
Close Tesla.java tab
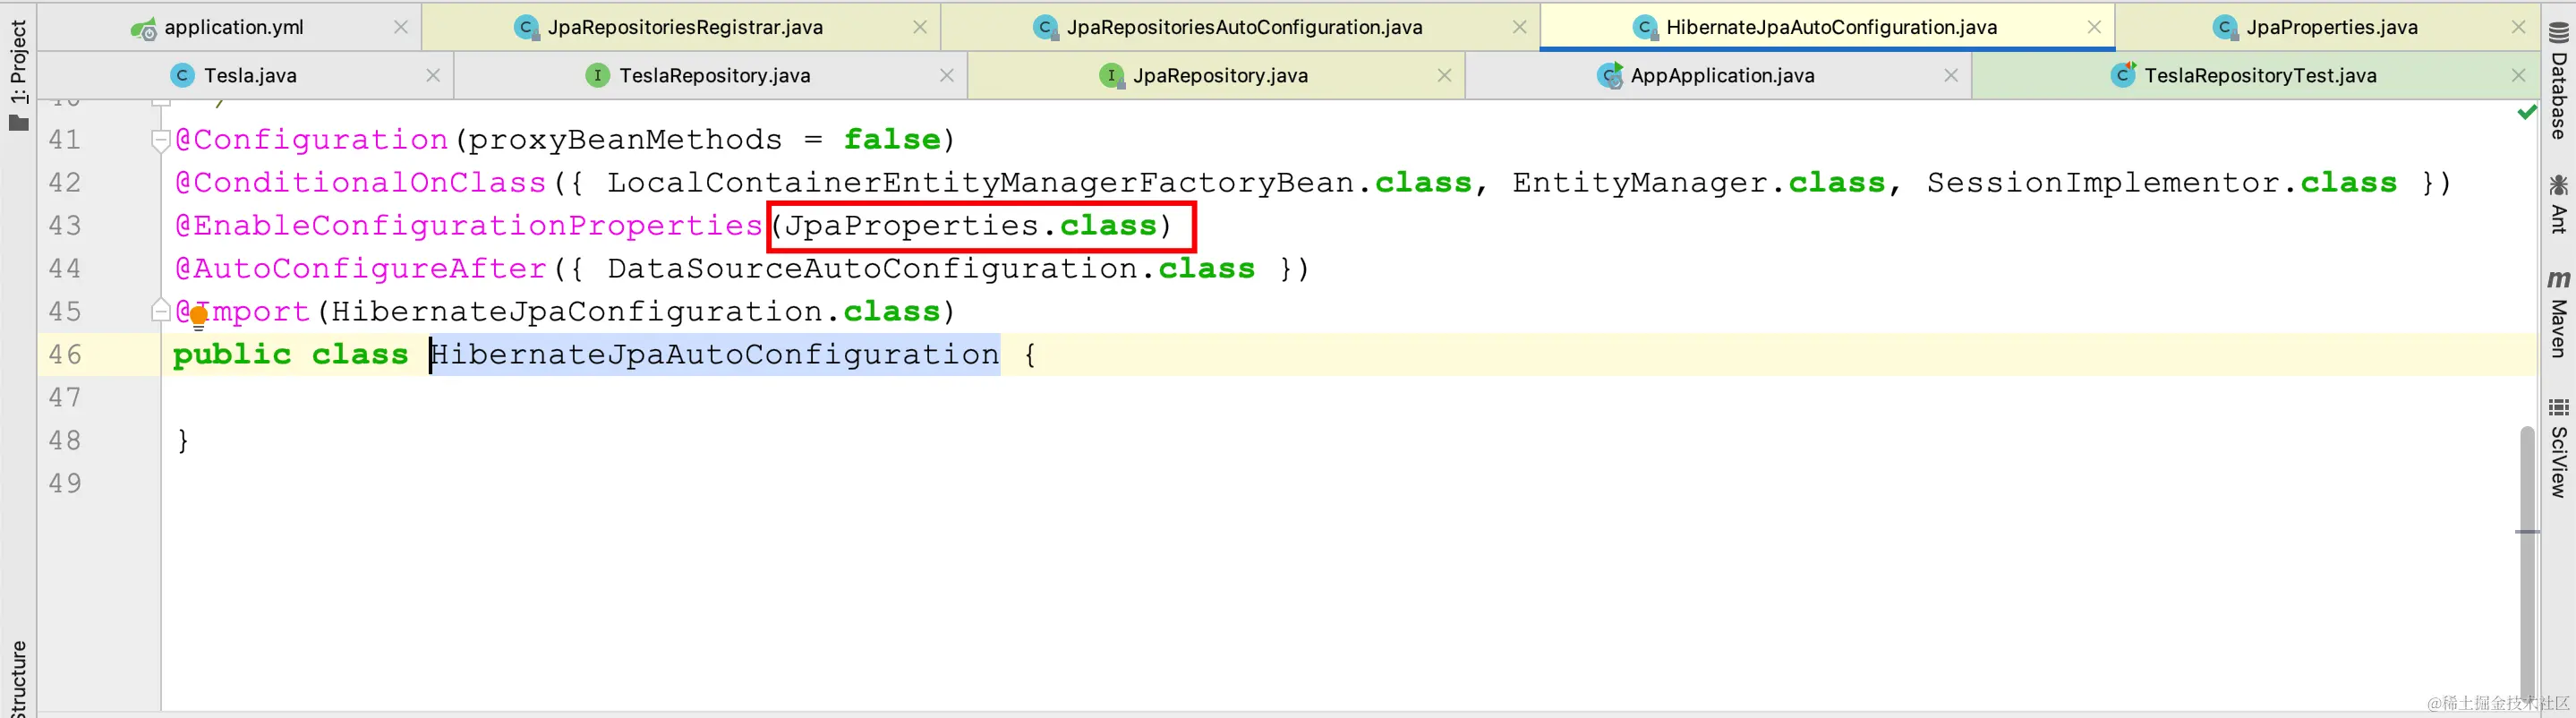coord(433,75)
